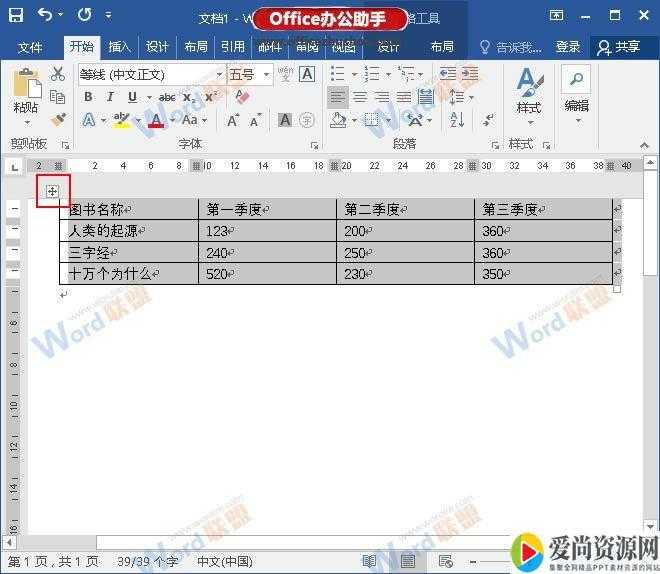Switch to Read Mode view icon
Image resolution: width=660 pixels, height=574 pixels.
point(369,561)
